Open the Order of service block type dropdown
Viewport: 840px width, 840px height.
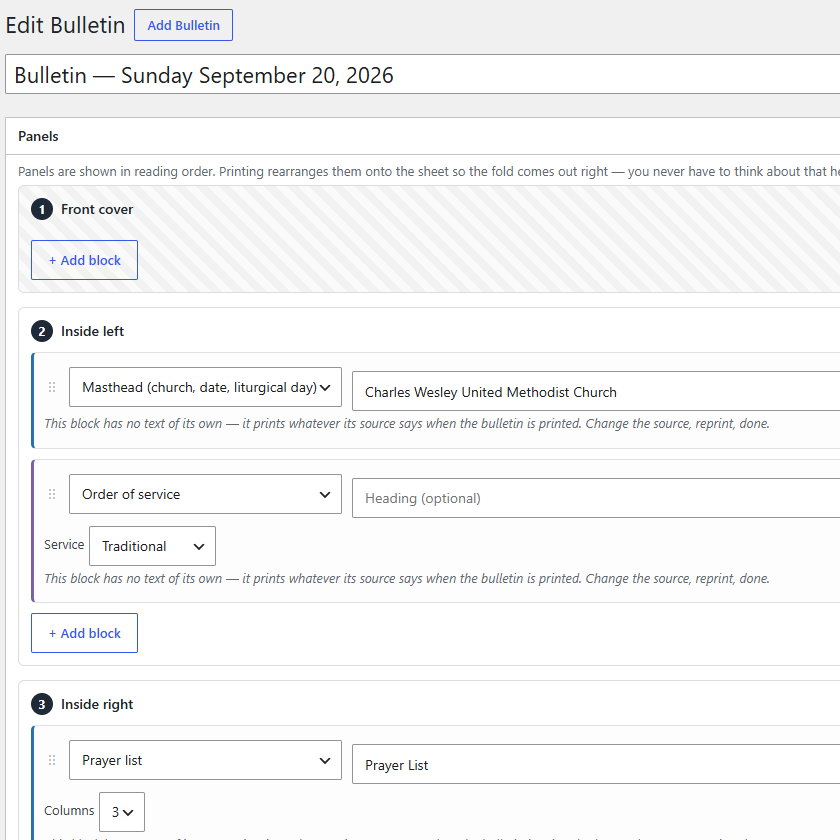pos(205,494)
